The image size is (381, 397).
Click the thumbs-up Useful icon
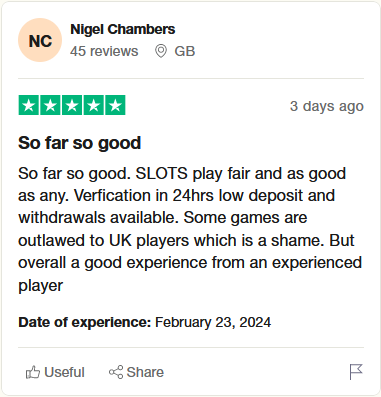33,372
